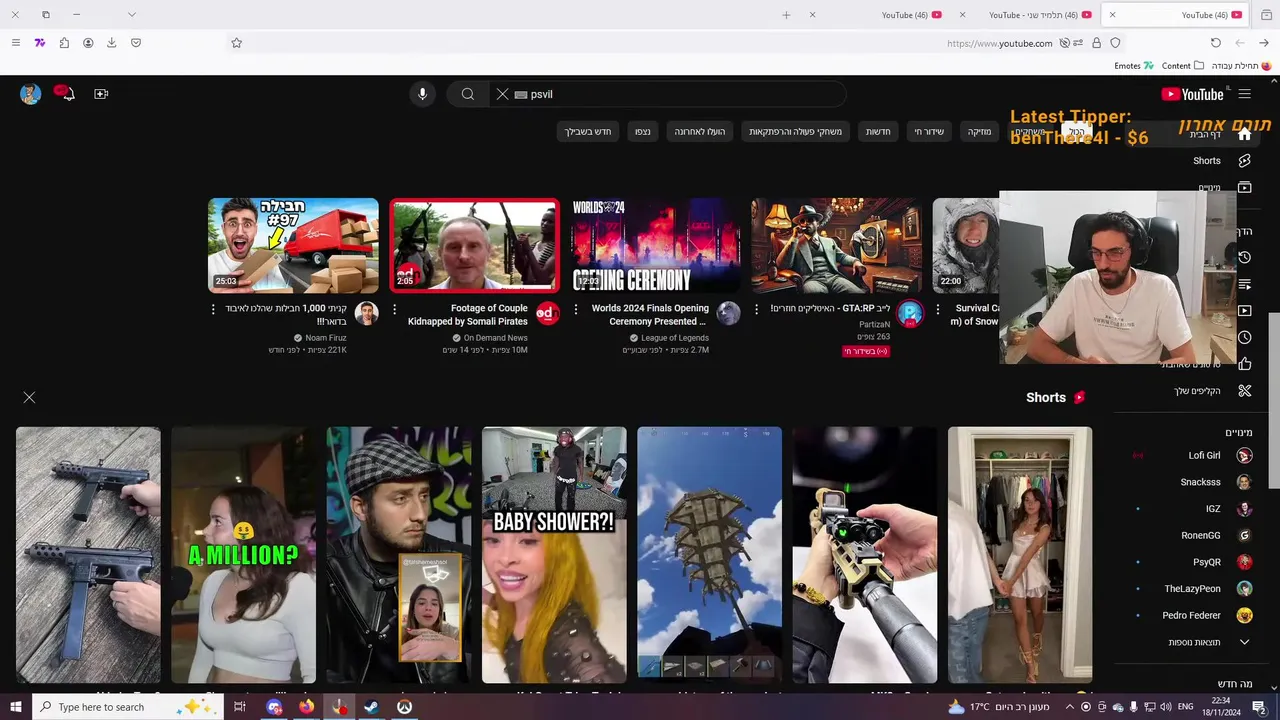Open Windows Task View button

pyautogui.click(x=239, y=707)
